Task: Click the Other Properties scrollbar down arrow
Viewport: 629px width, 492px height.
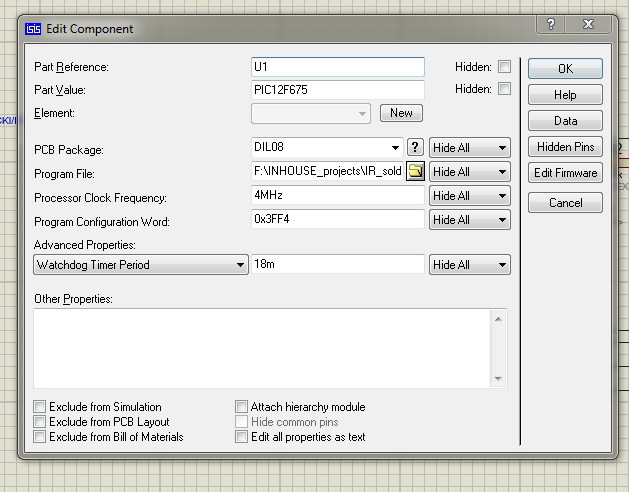Action: tap(499, 379)
